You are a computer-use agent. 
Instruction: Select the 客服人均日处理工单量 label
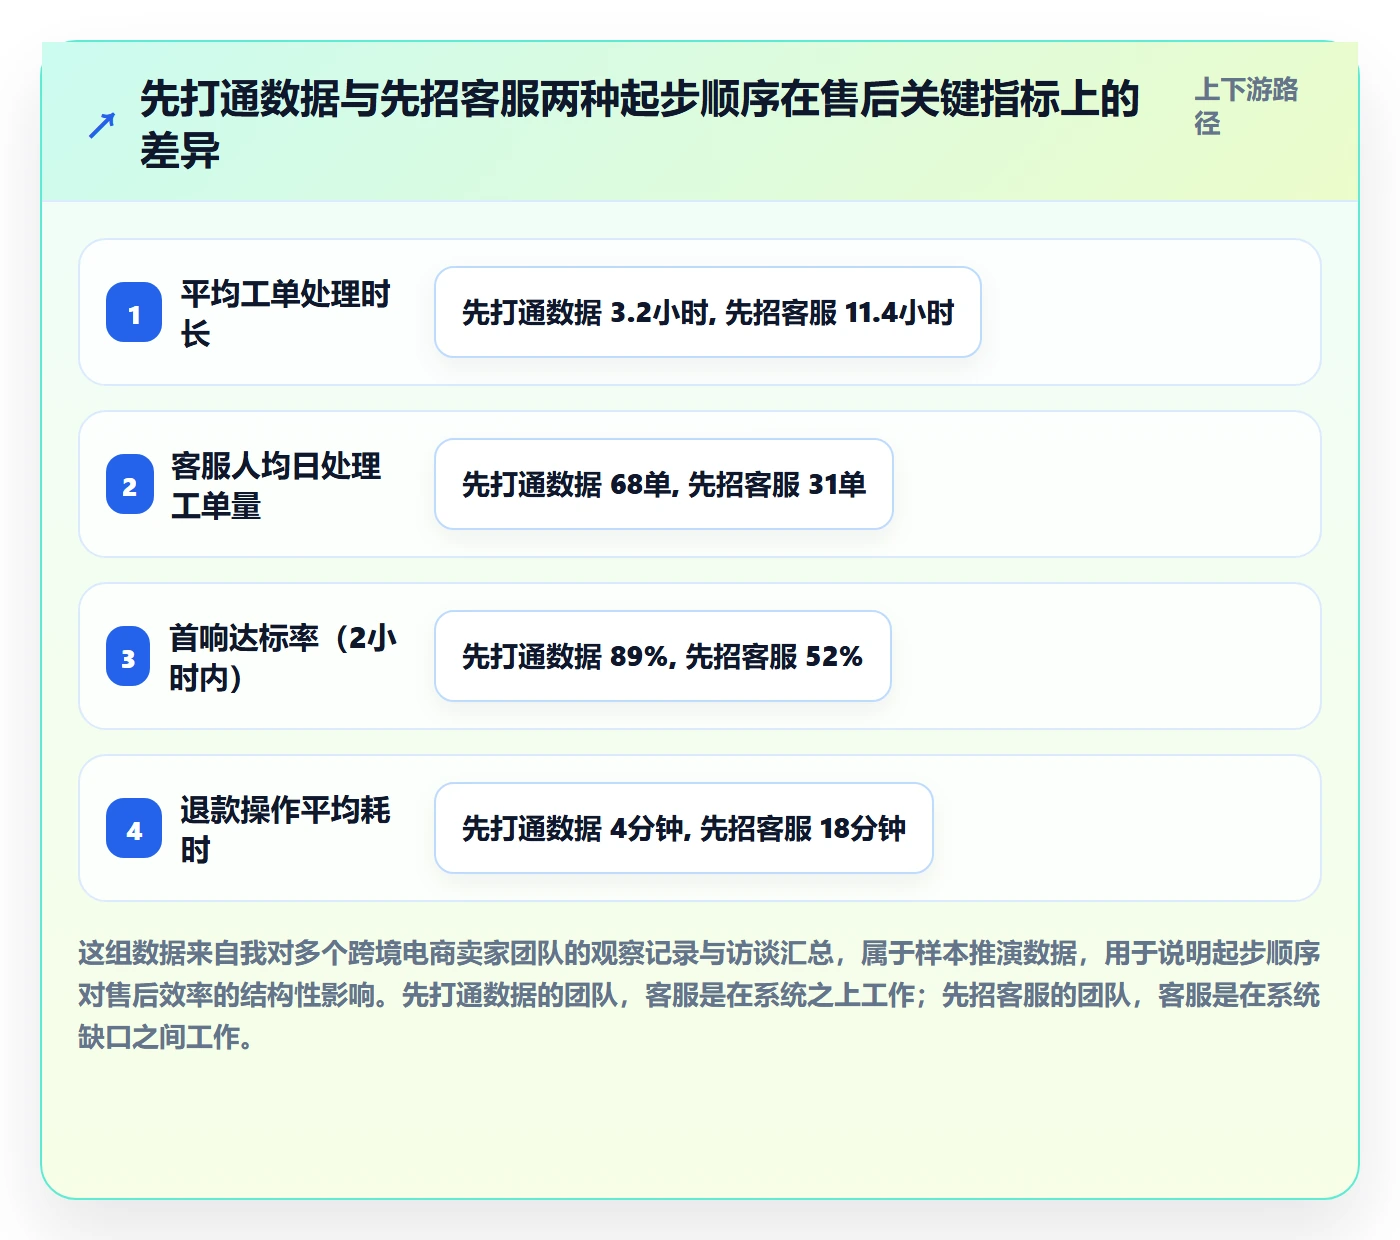click(x=276, y=485)
